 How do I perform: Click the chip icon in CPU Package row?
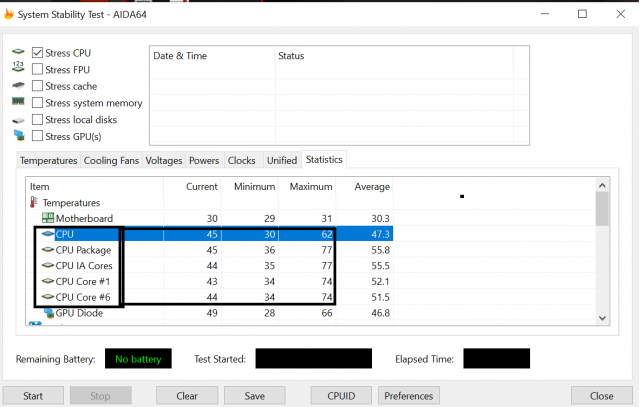(x=48, y=249)
